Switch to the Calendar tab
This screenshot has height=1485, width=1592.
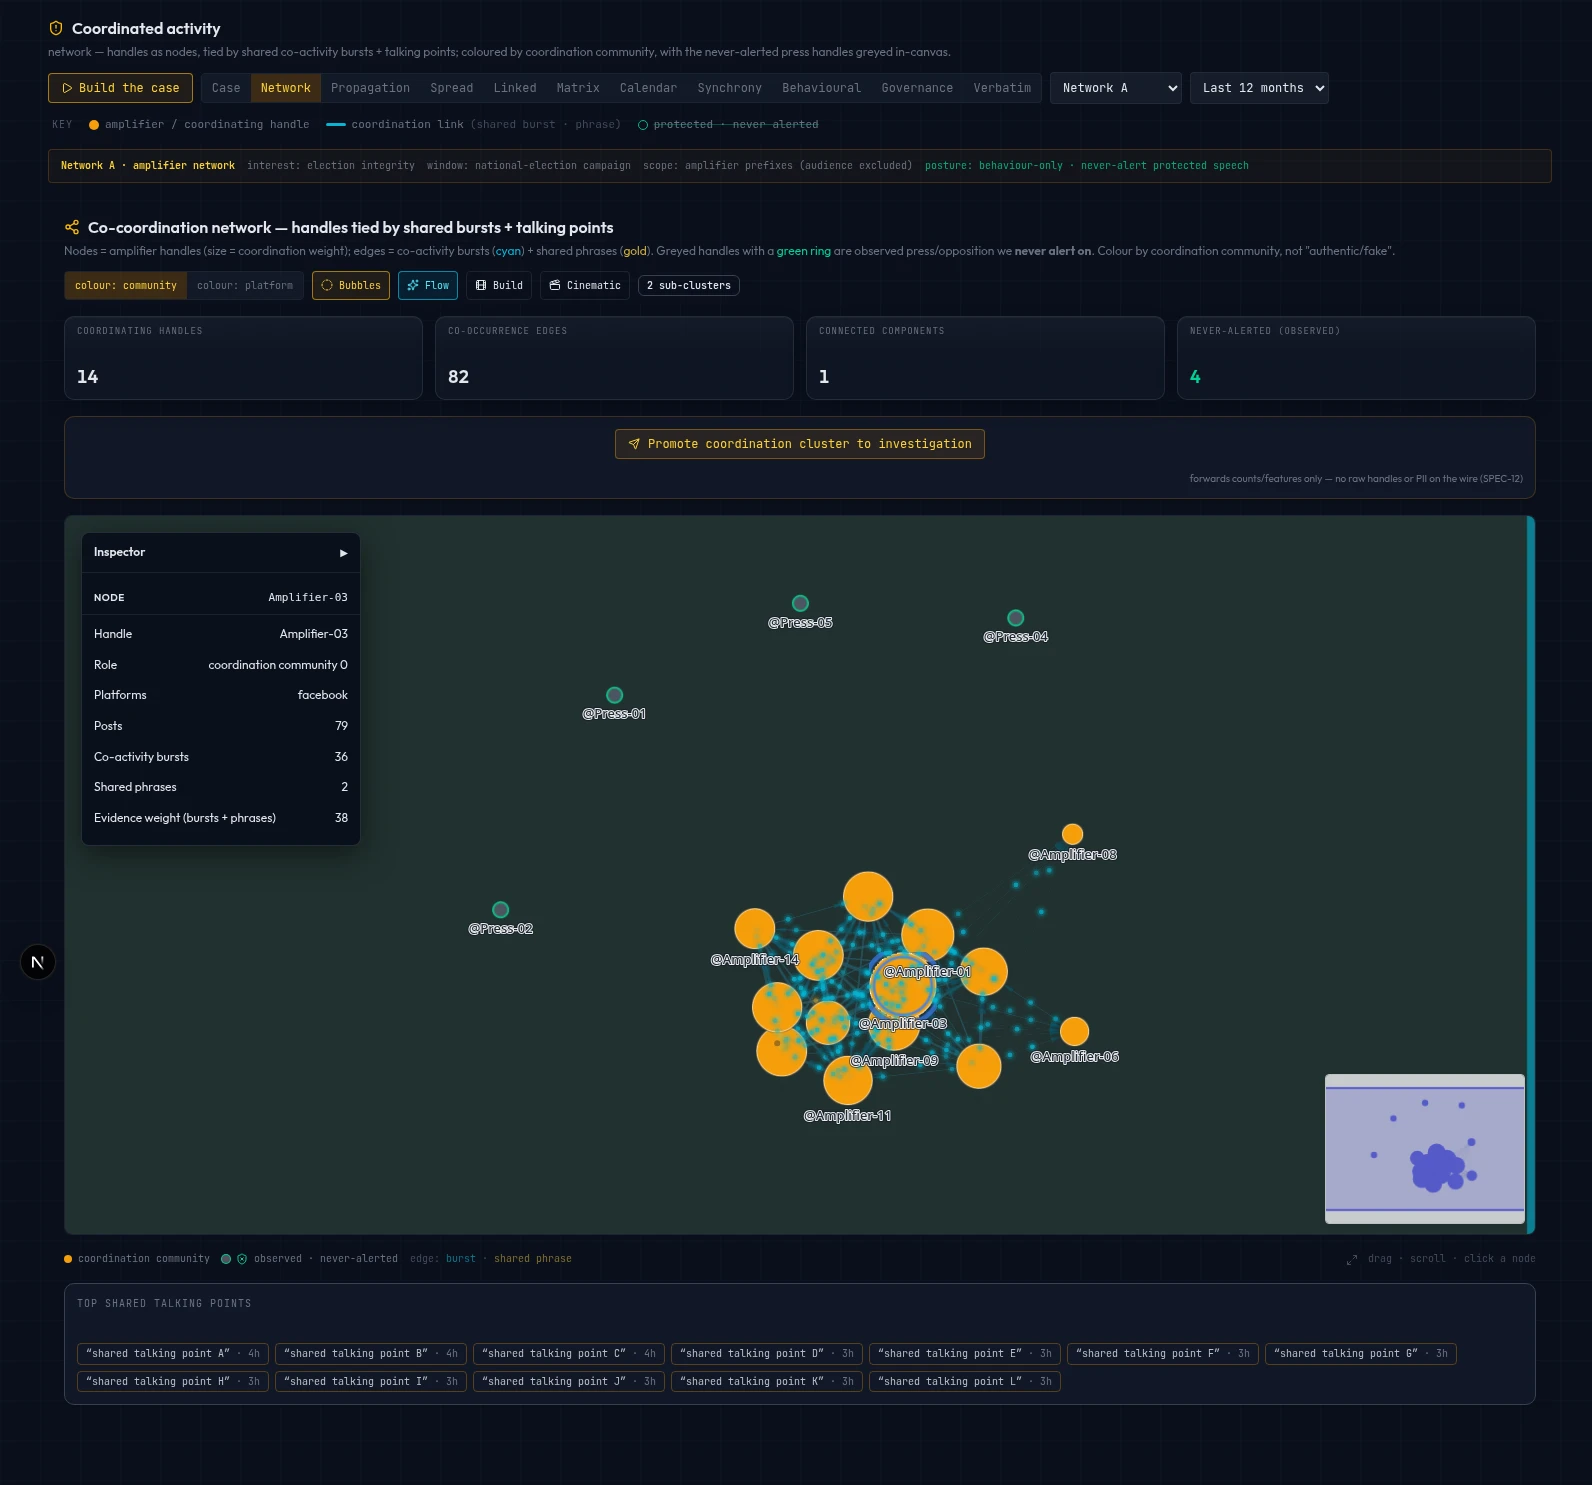point(648,88)
